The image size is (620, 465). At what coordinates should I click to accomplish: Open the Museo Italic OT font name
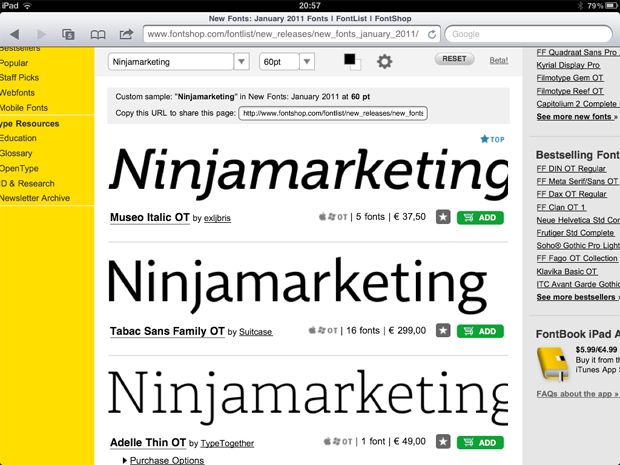[150, 217]
